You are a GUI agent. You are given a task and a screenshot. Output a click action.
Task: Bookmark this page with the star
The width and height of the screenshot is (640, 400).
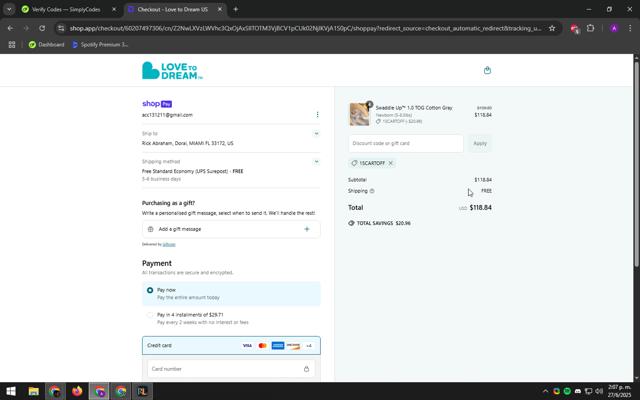coord(552,28)
